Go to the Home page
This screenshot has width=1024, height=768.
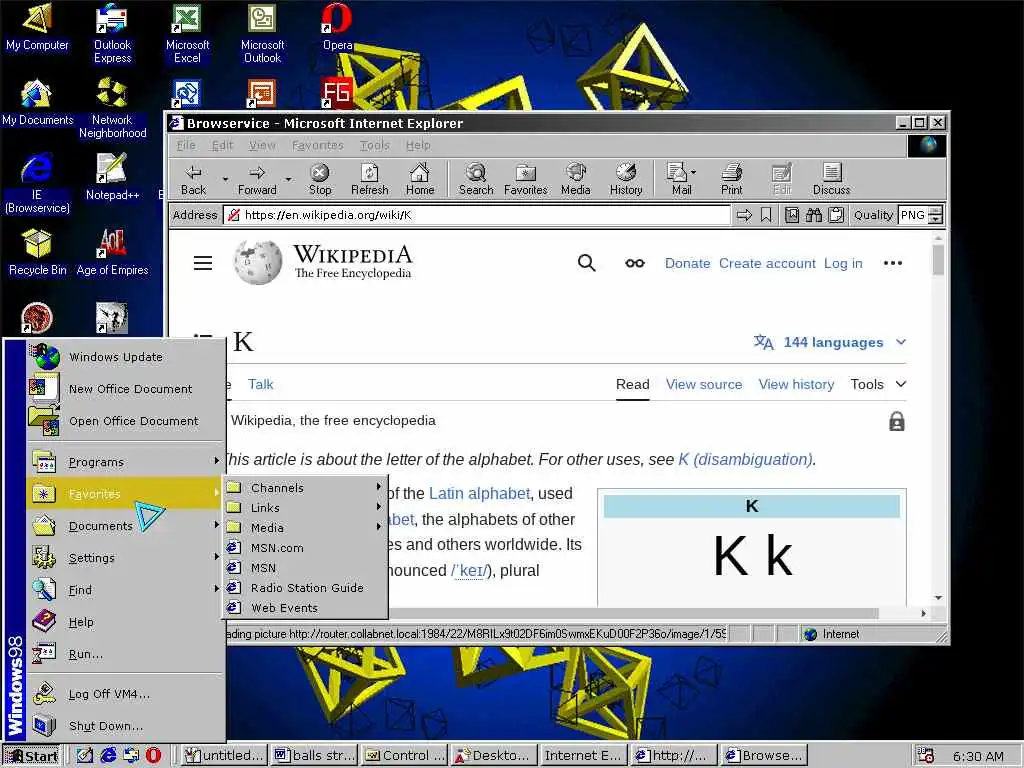tap(420, 179)
